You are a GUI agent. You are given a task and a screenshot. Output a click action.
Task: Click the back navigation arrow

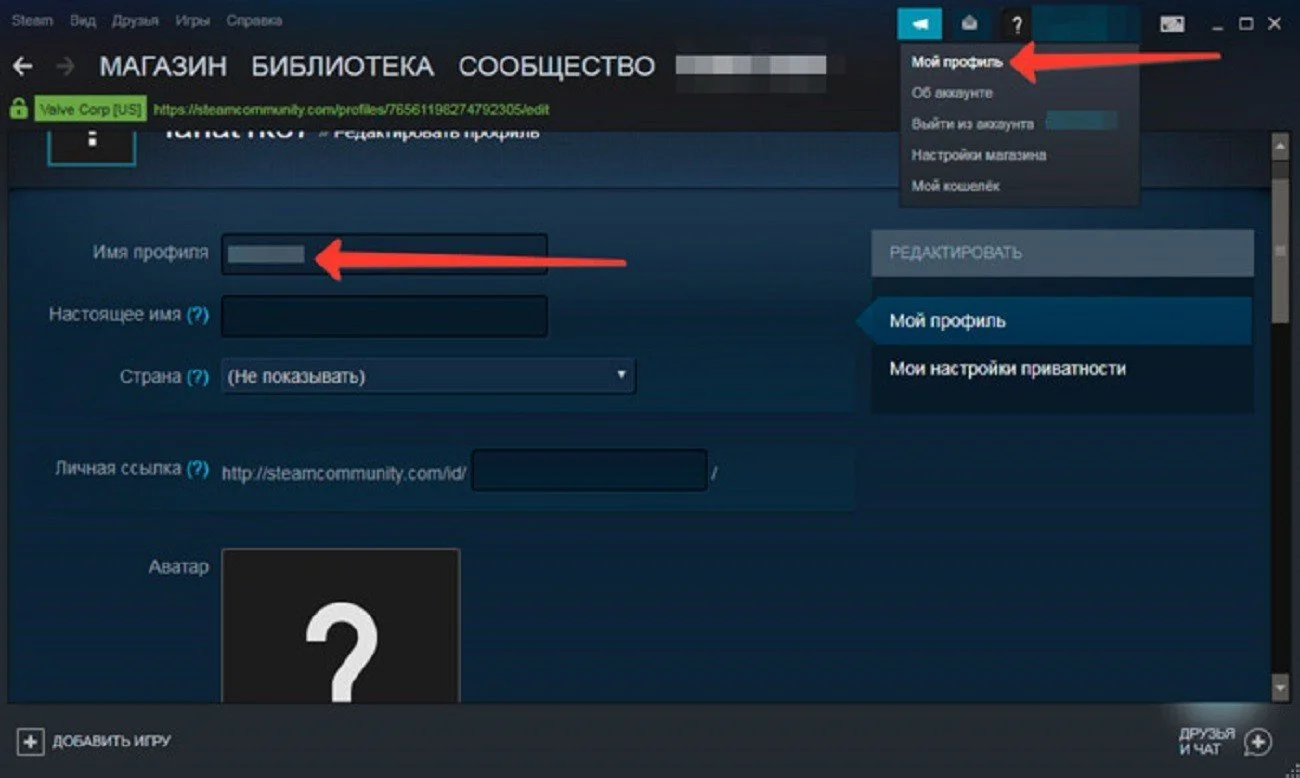point(22,67)
